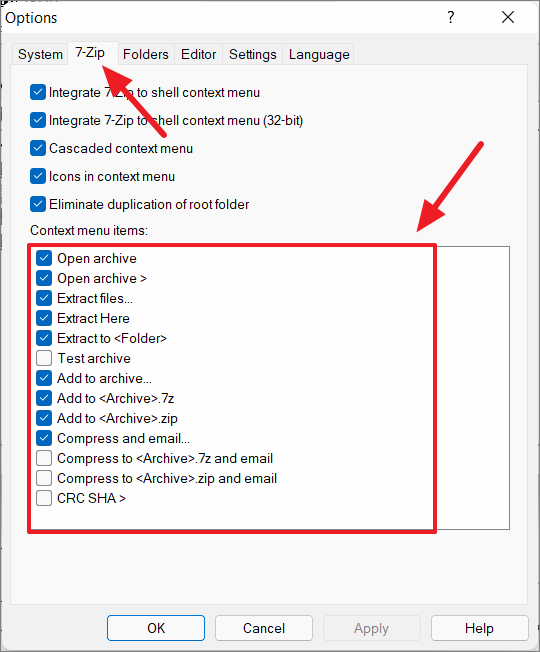Close the Options dialog
The width and height of the screenshot is (540, 652).
click(508, 17)
